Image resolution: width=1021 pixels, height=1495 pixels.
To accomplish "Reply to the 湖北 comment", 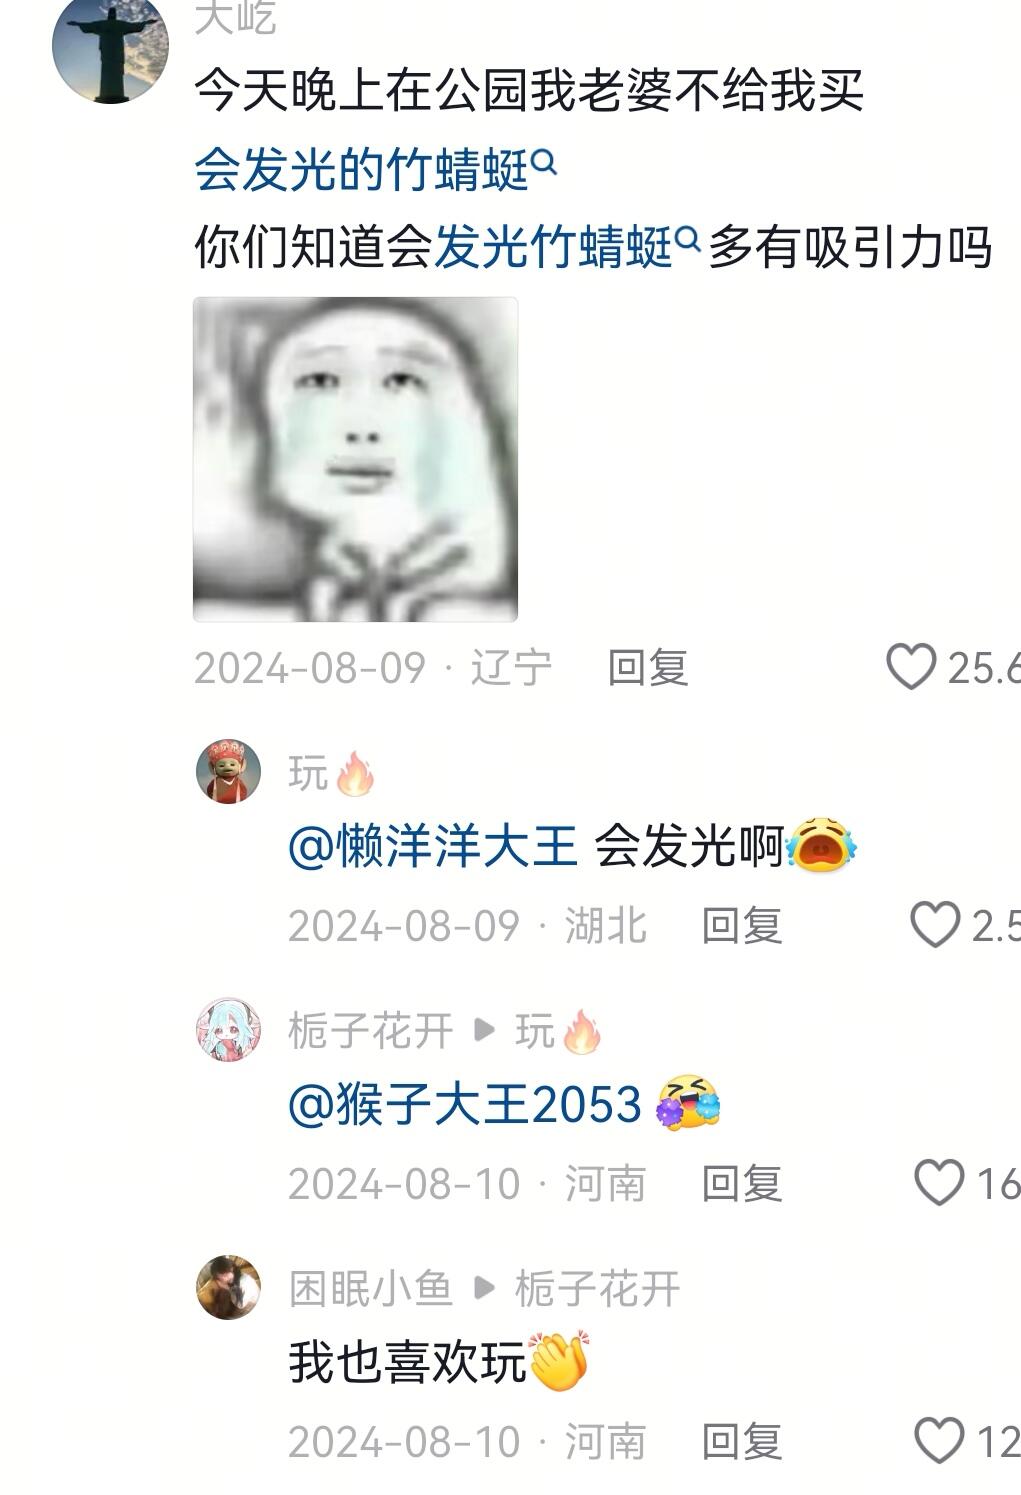I will tap(741, 926).
